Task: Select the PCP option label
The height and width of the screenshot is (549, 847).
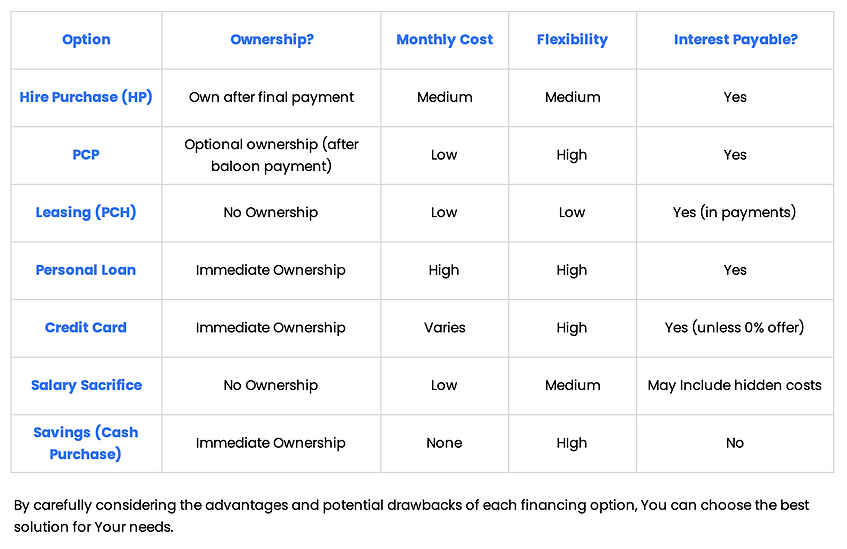Action: coord(86,155)
